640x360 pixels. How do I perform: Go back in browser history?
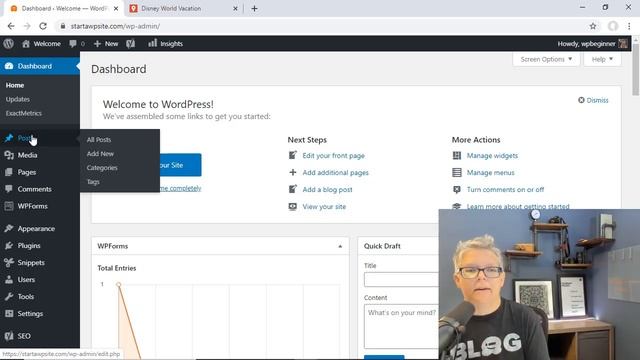[11, 26]
